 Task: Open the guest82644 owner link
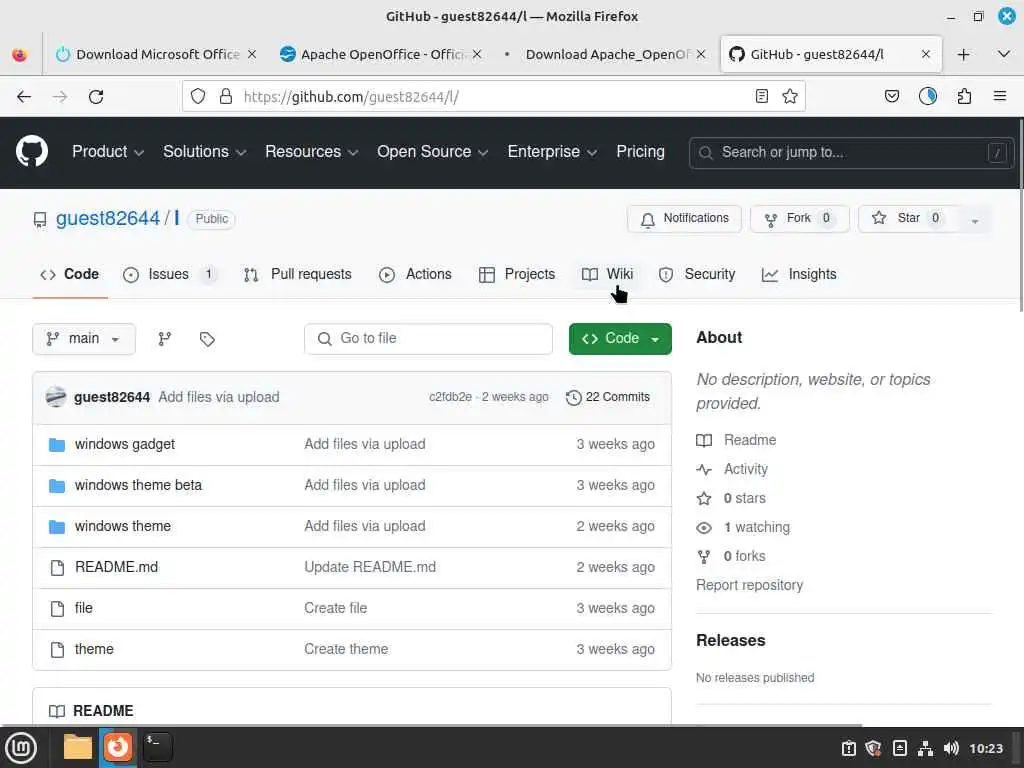[108, 218]
